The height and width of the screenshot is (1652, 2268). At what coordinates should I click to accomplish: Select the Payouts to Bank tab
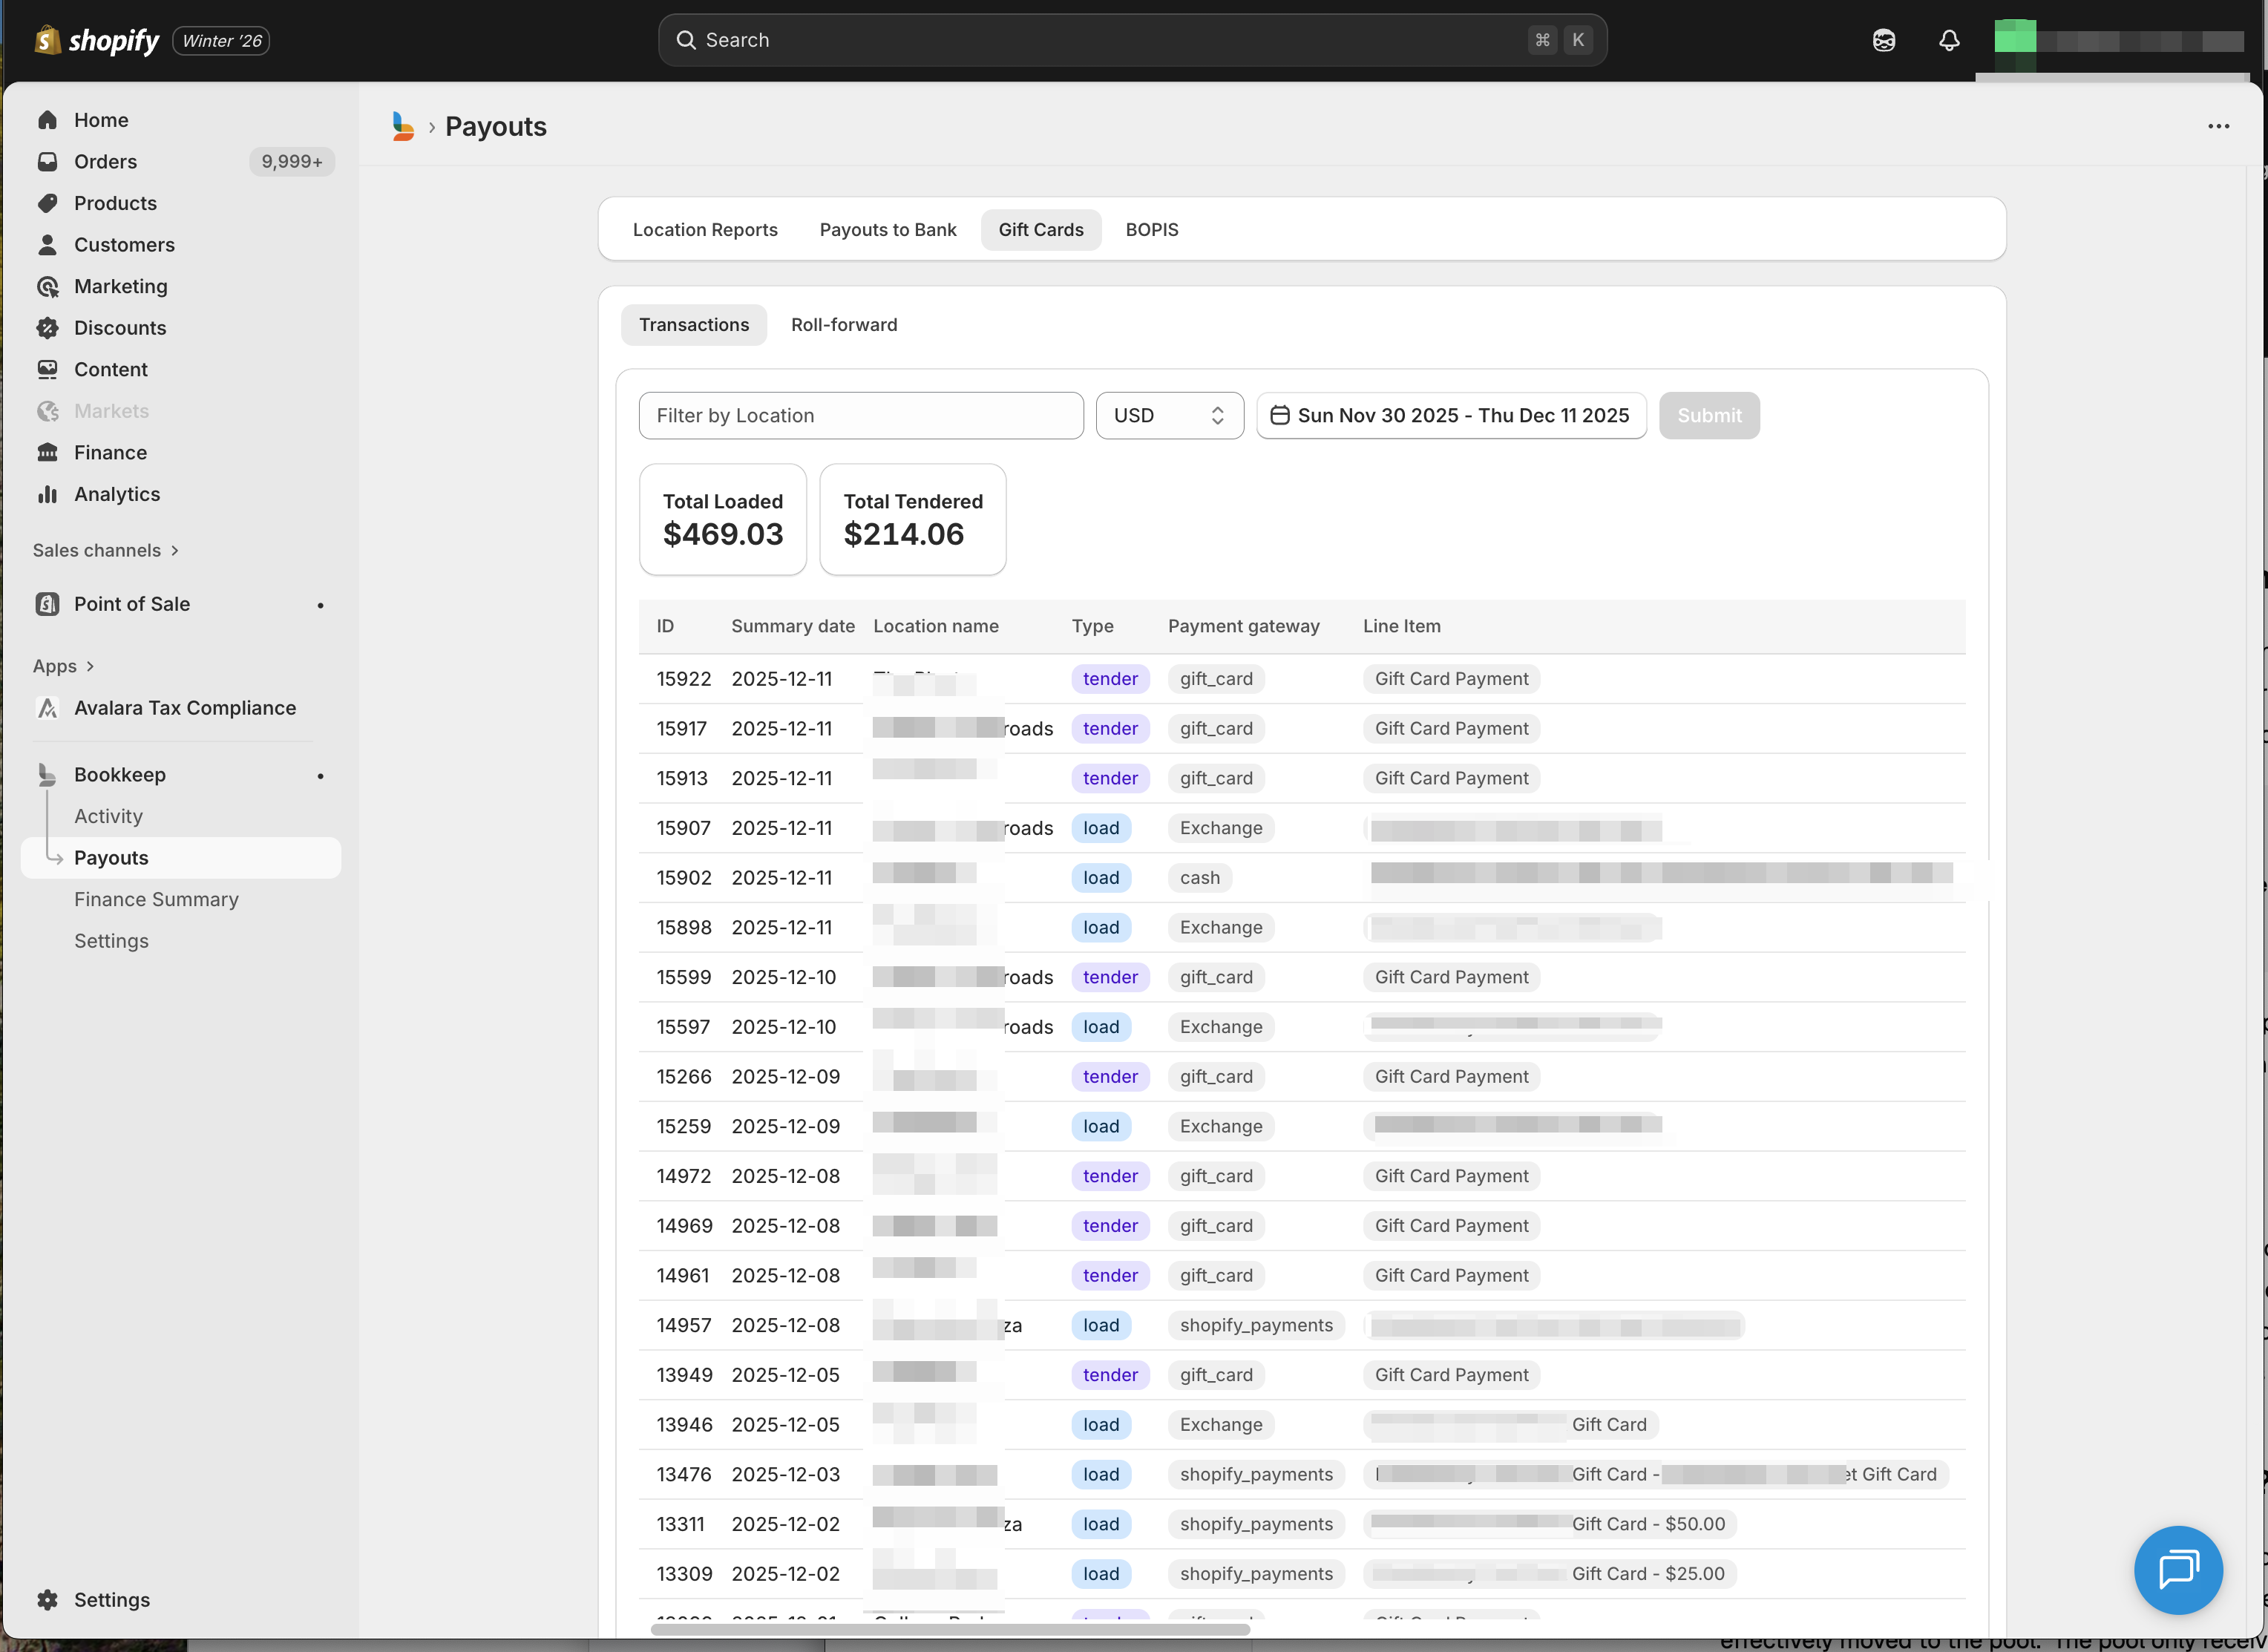point(887,229)
